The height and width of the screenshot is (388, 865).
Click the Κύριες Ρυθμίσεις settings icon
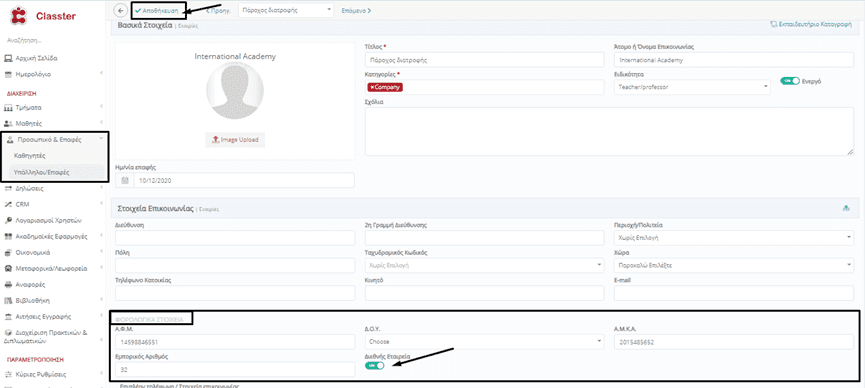[8, 374]
